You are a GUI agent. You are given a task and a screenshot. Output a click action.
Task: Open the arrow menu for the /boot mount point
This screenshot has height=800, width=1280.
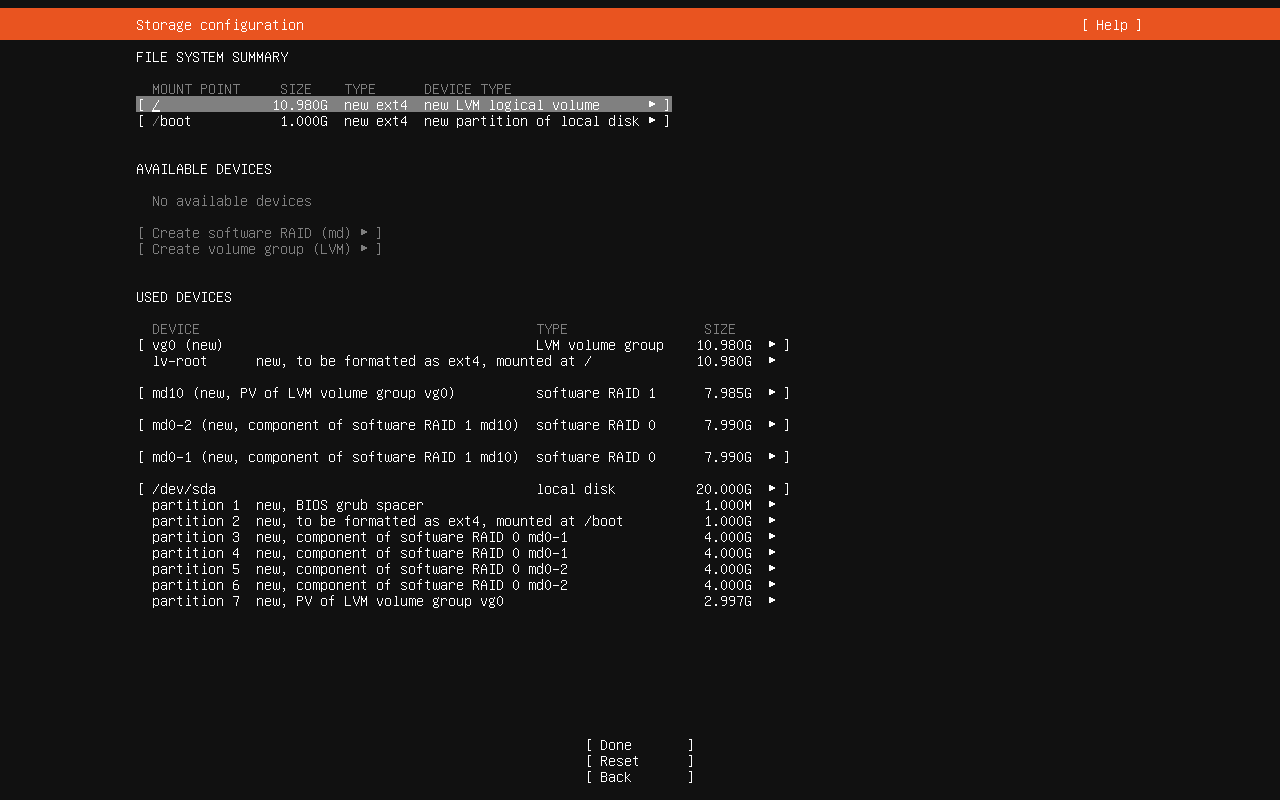pyautogui.click(x=652, y=121)
